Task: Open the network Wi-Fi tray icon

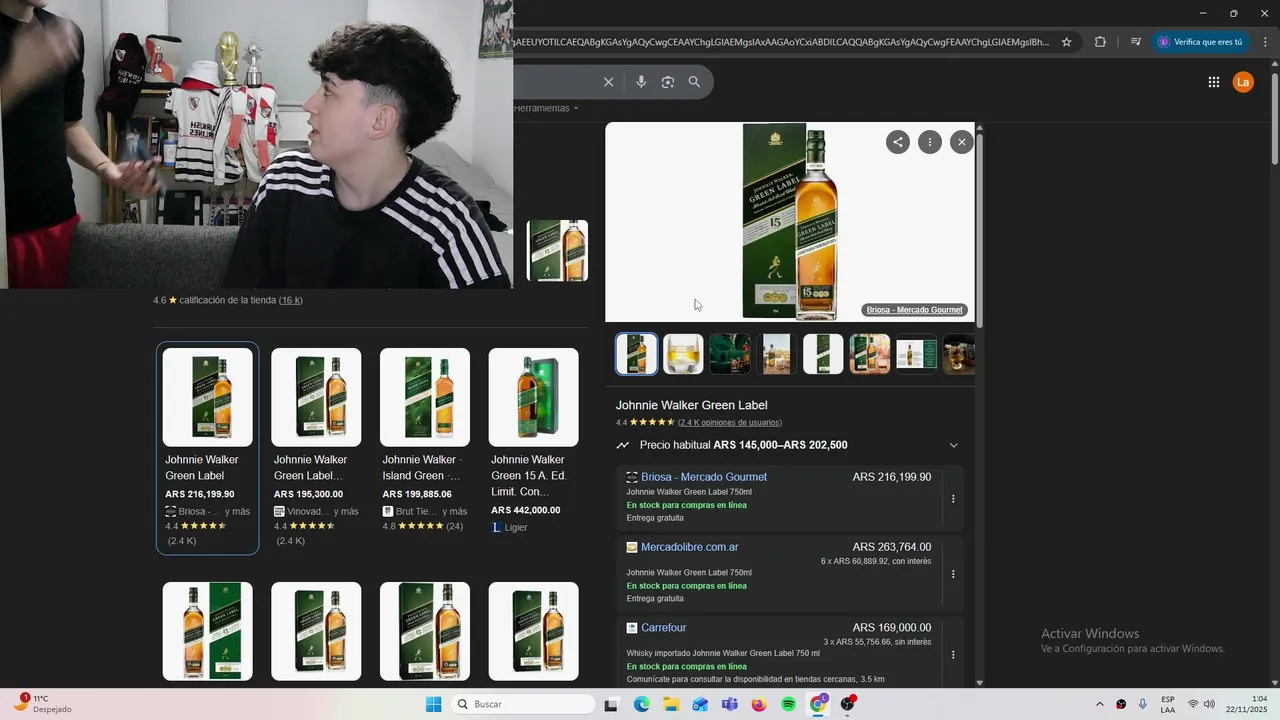Action: coord(1193,704)
